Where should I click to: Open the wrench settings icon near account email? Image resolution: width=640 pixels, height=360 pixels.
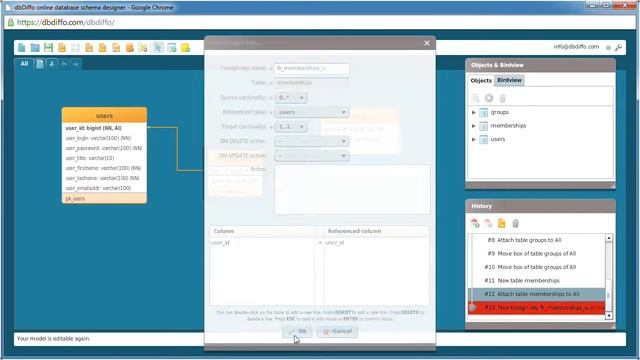tap(618, 47)
